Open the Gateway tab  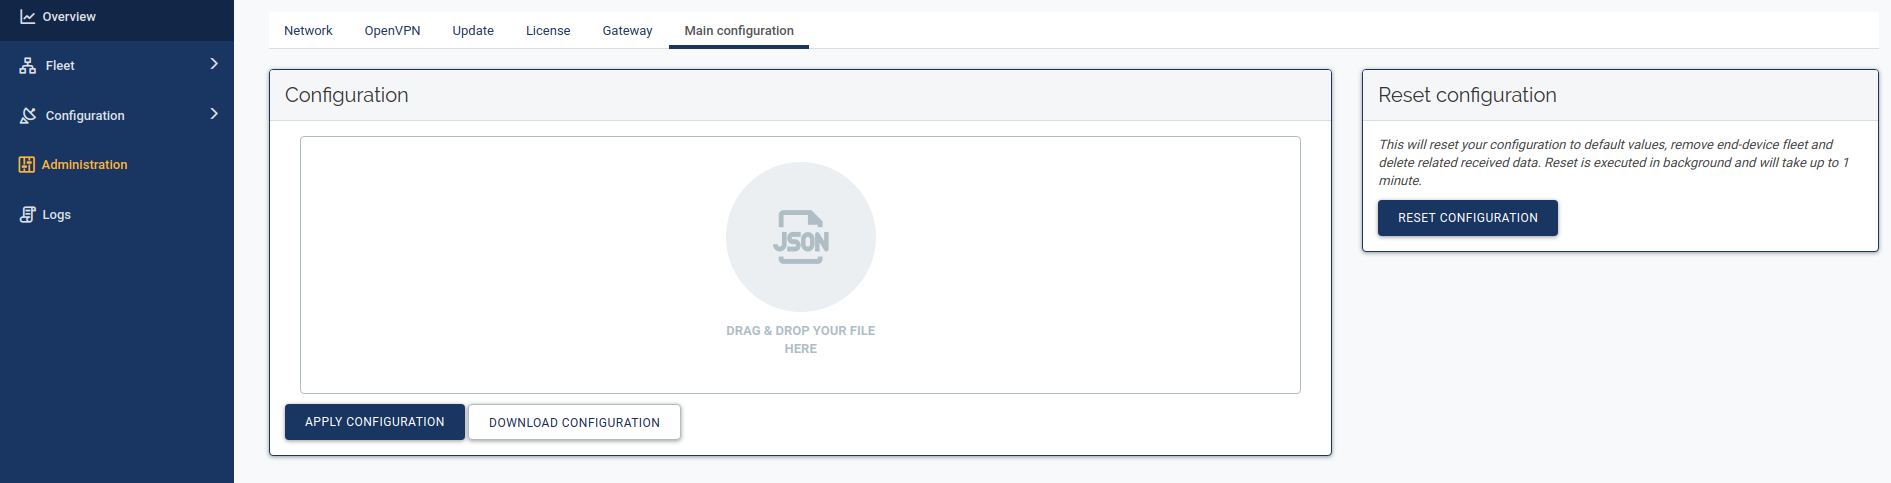pyautogui.click(x=627, y=31)
